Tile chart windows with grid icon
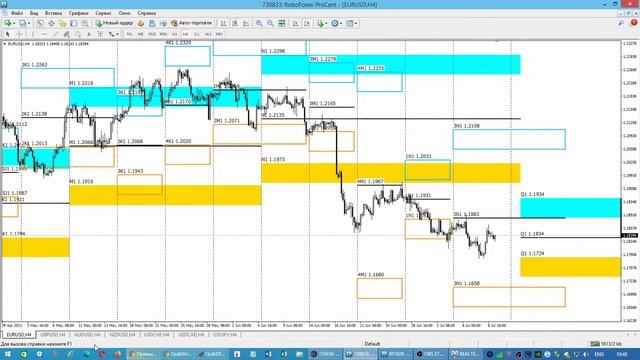 click(x=282, y=23)
